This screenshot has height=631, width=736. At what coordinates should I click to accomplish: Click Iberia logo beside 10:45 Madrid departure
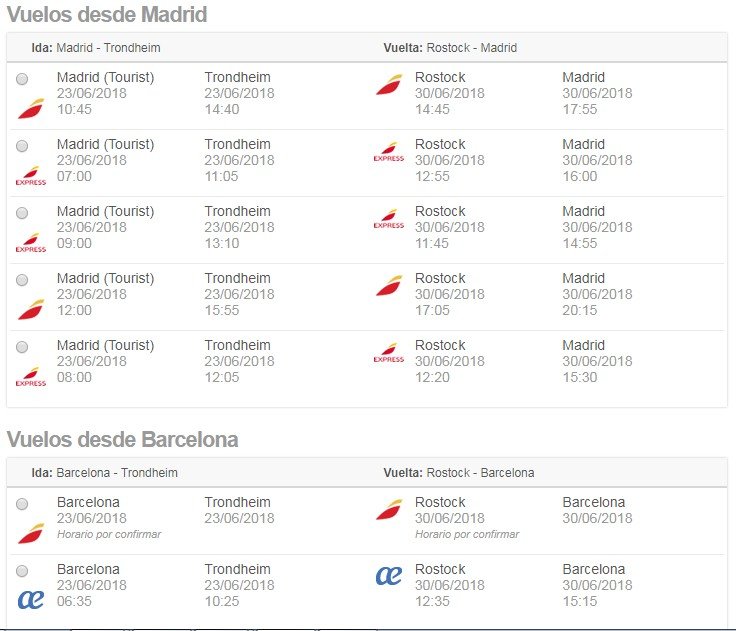click(31, 108)
